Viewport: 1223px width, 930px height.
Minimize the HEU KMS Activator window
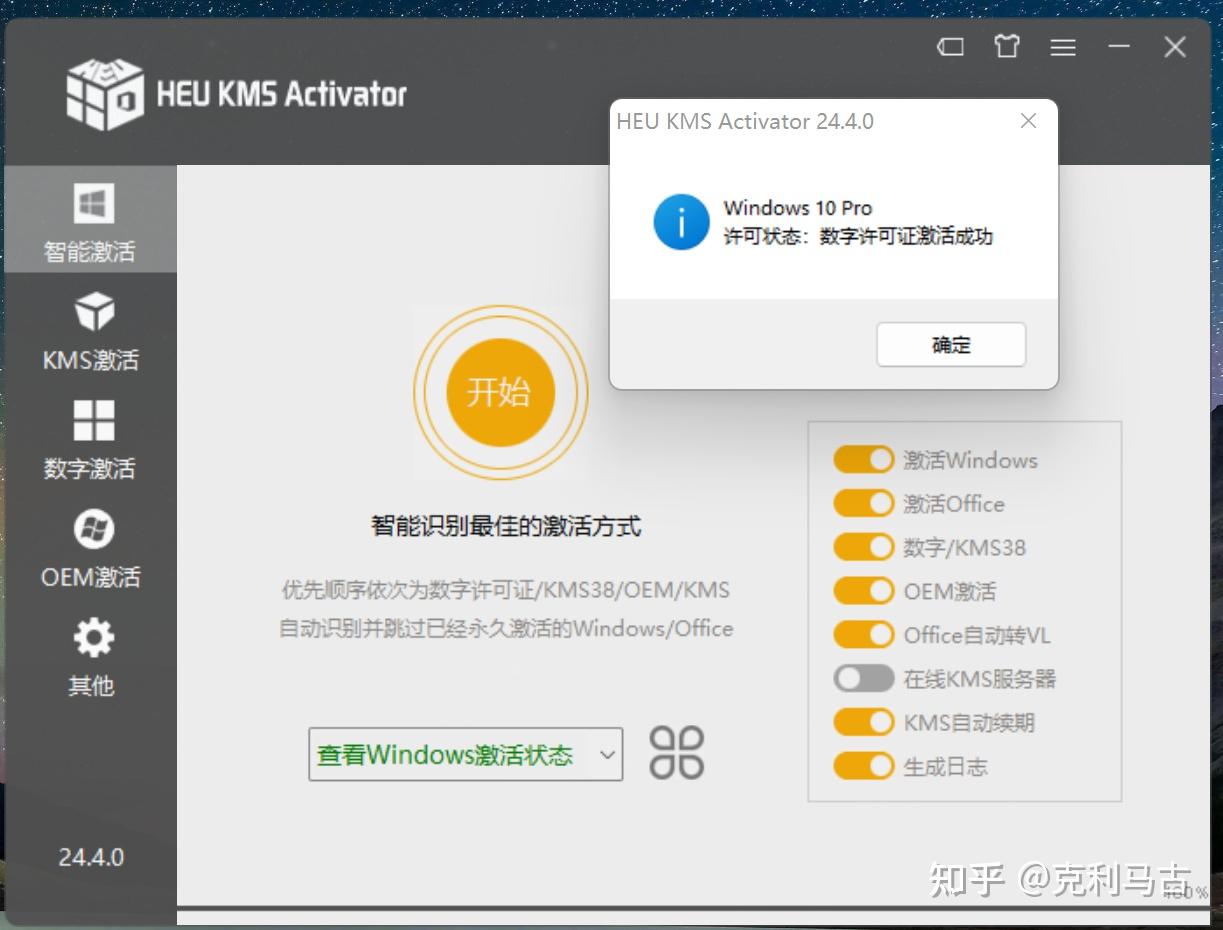[1119, 46]
